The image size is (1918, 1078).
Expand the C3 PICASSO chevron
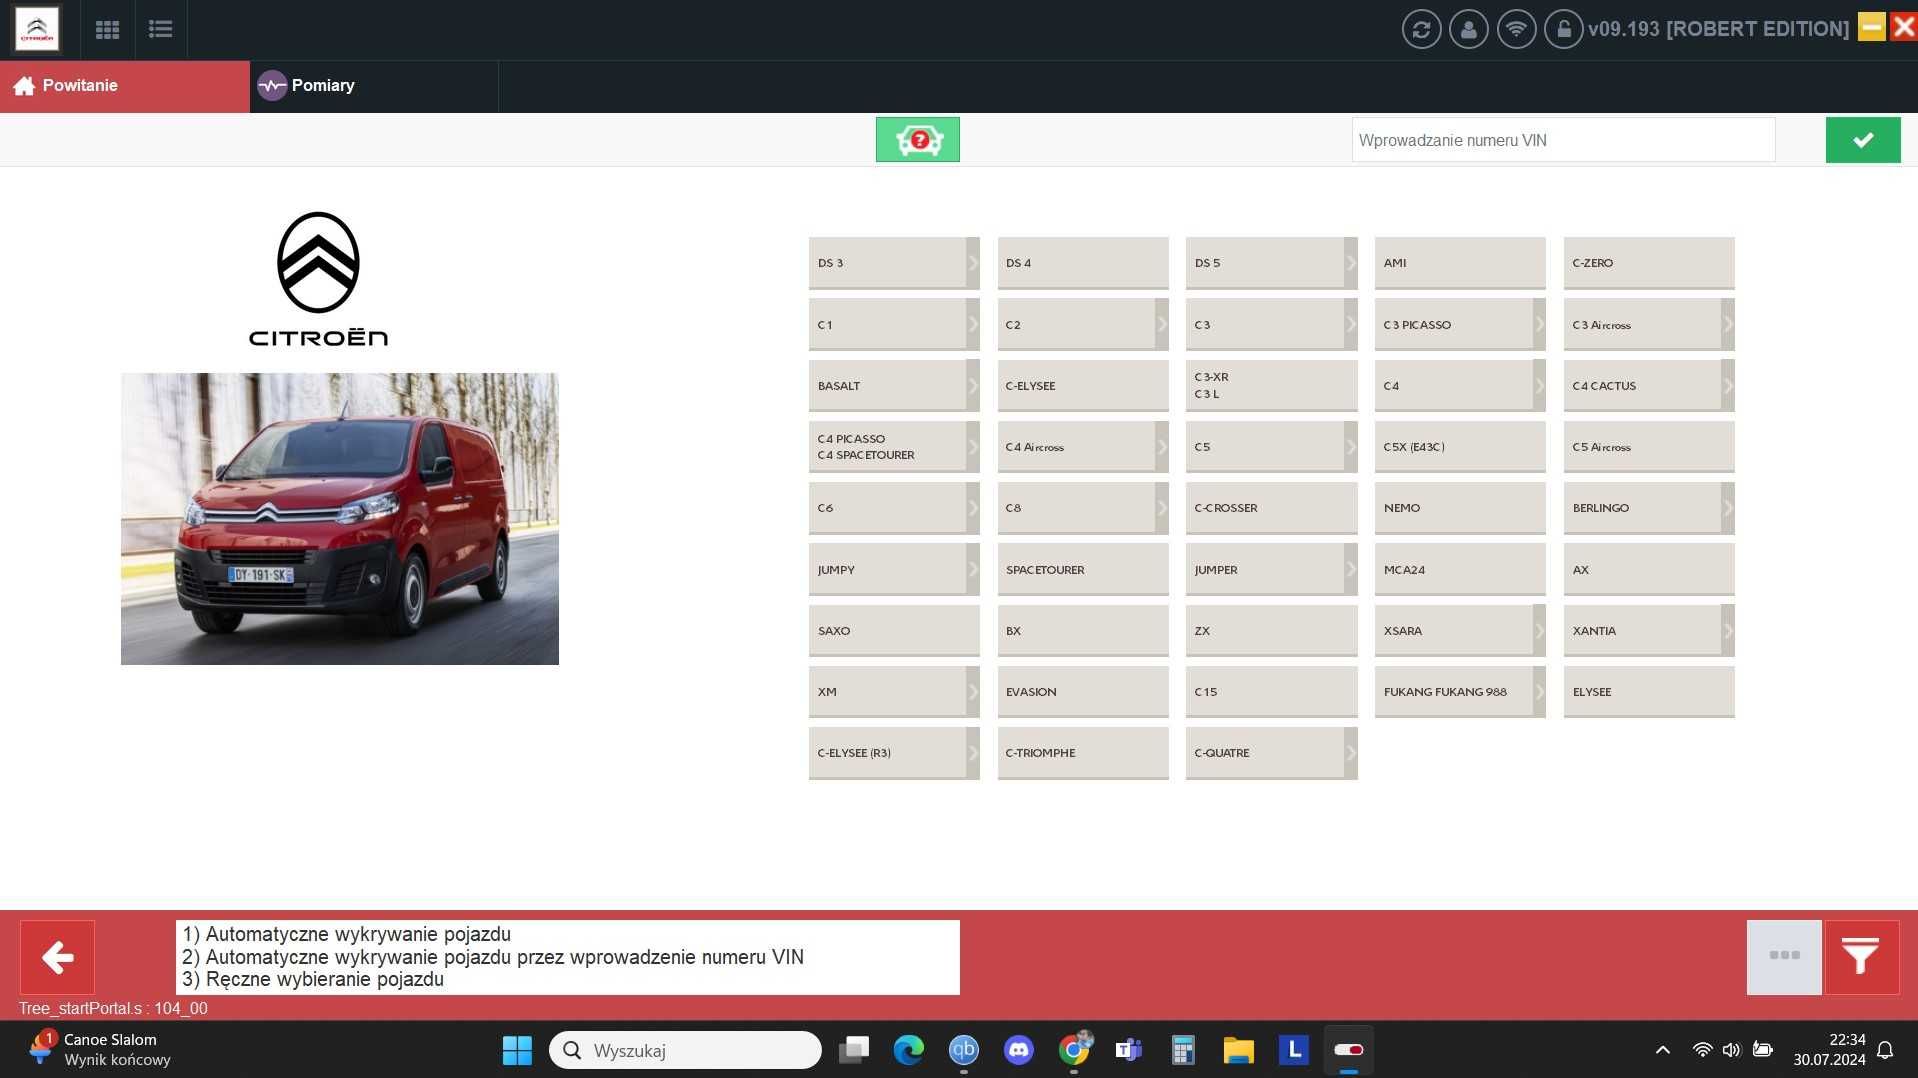click(x=1539, y=324)
